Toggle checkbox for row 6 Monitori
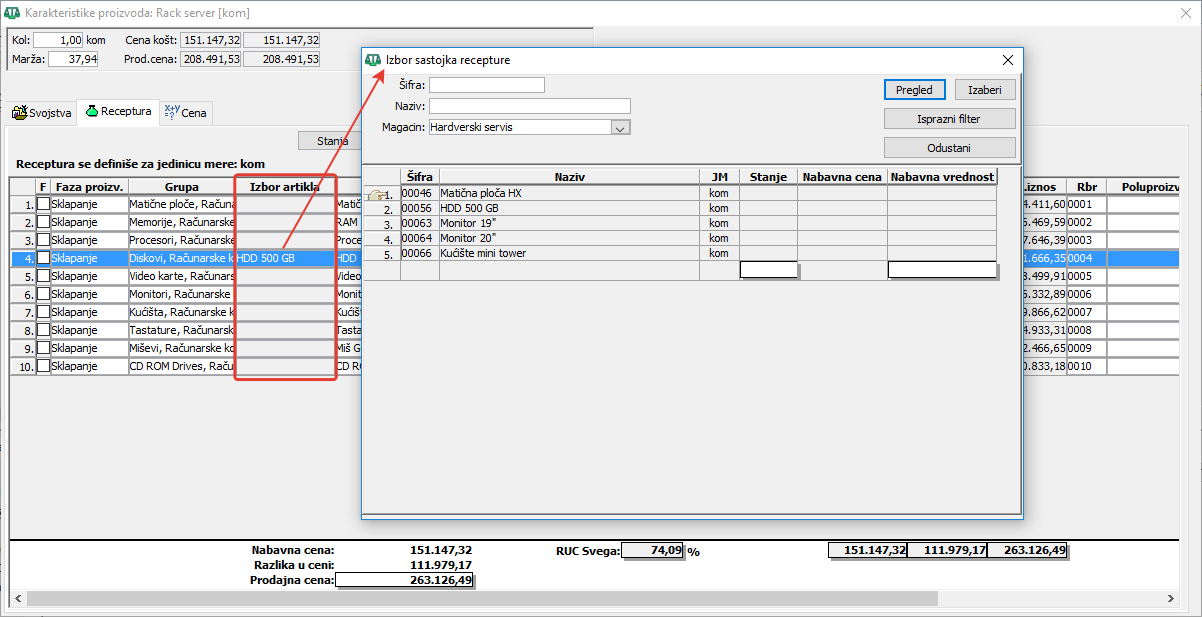 pos(43,294)
